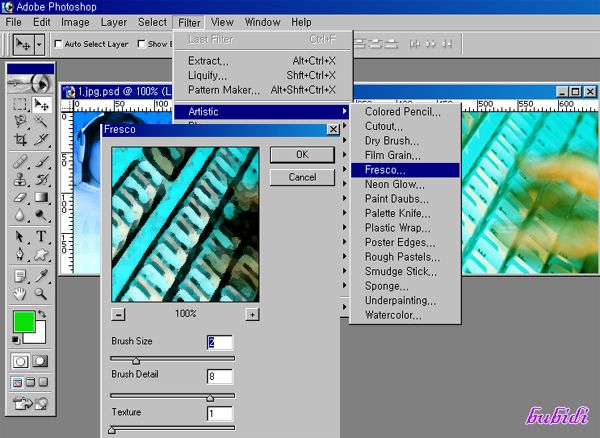This screenshot has width=600, height=438.
Task: Select the Dodge tool
Action: click(x=41, y=215)
